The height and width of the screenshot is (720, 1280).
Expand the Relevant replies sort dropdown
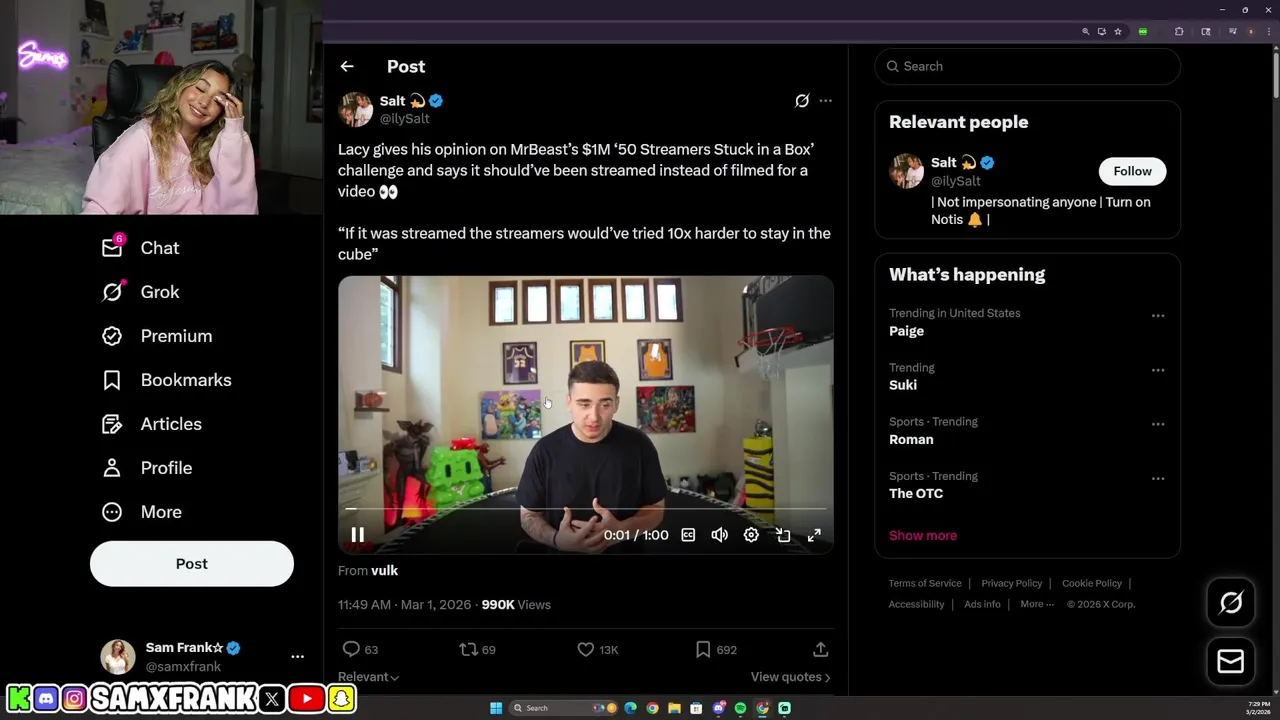368,677
